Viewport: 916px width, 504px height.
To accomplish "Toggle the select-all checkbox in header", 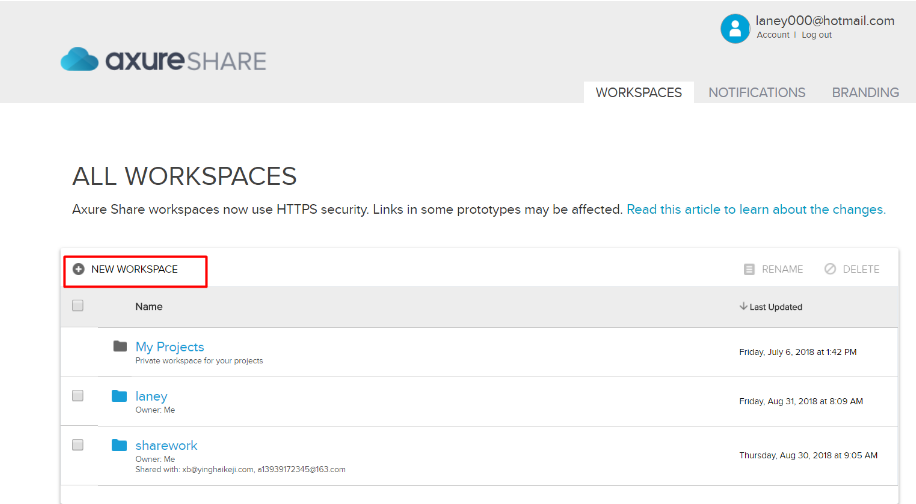I will [x=78, y=305].
